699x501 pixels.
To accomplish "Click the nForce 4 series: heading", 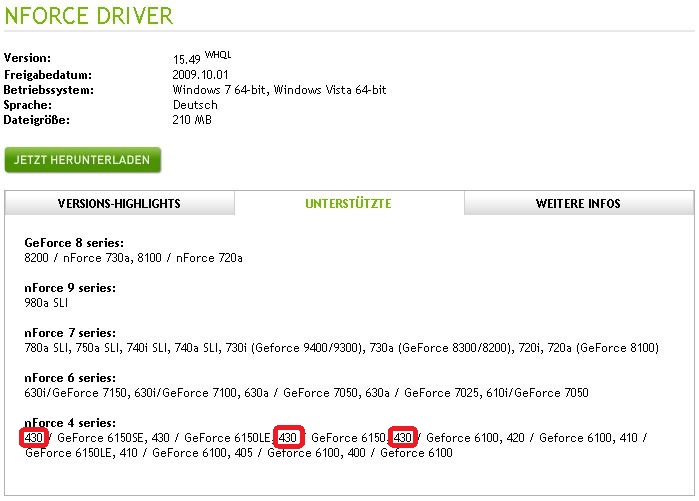I will 70,423.
